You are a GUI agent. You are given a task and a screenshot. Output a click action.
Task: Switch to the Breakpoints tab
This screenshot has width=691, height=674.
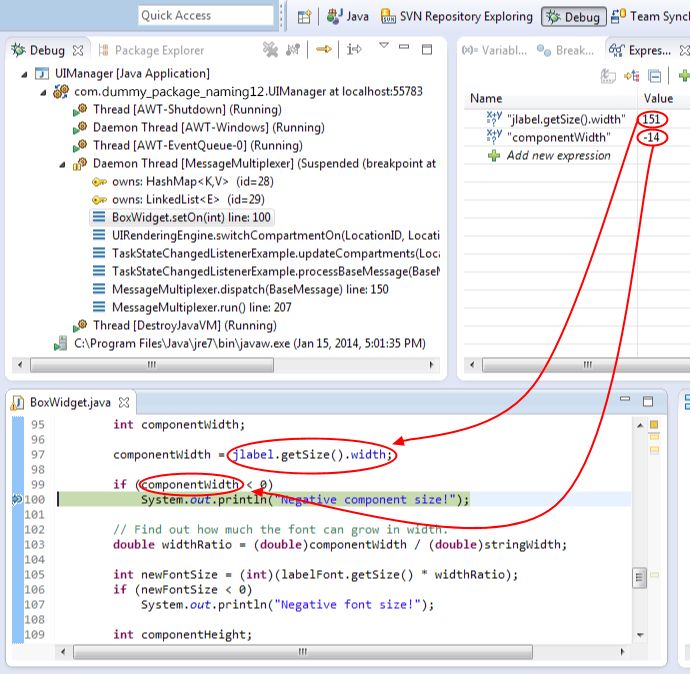click(x=565, y=50)
